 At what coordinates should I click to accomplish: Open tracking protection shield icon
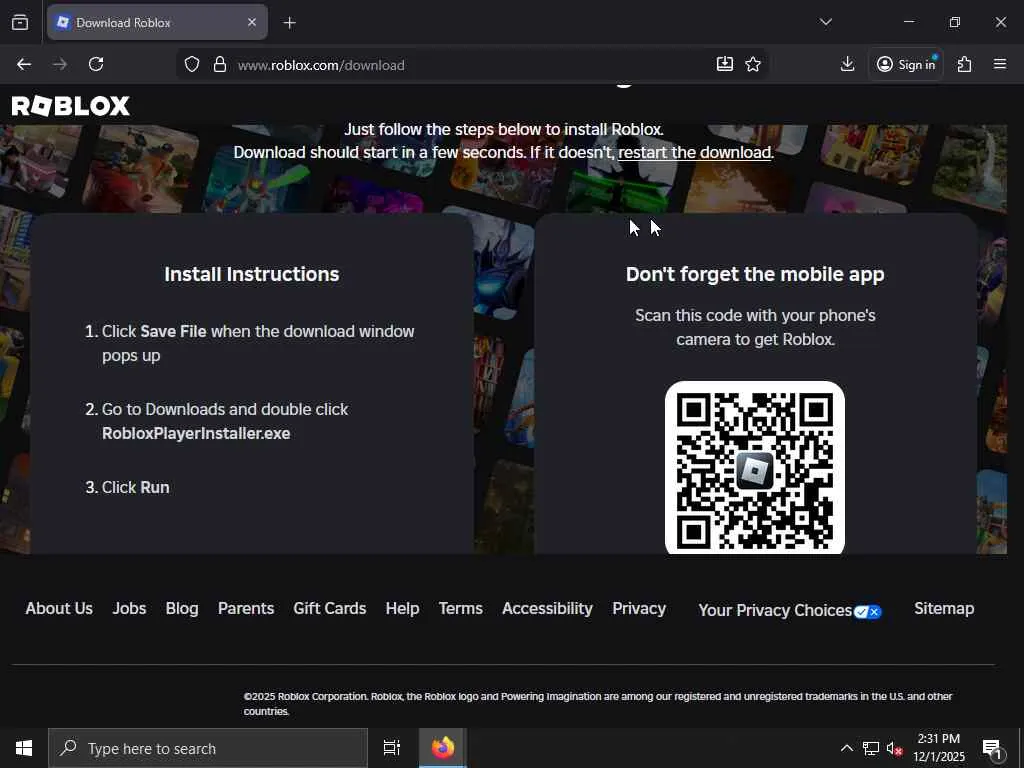[x=191, y=64]
